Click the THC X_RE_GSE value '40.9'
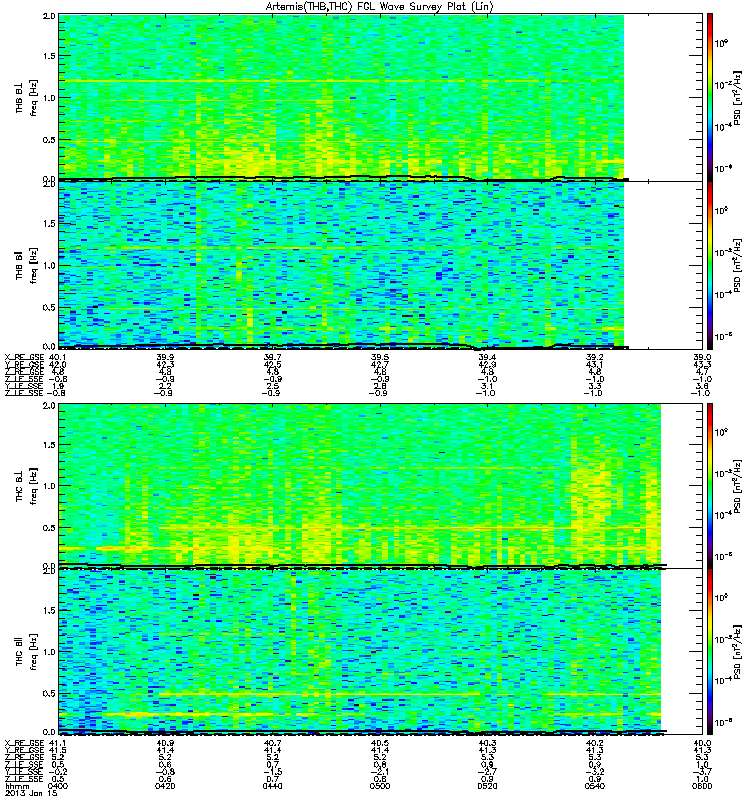 (x=165, y=743)
